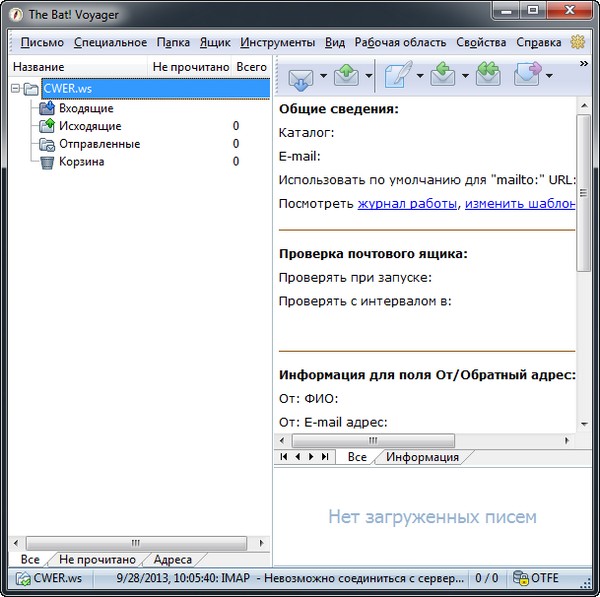Open the dropdown arrow beside Get new mail
600x597 pixels.
[323, 75]
